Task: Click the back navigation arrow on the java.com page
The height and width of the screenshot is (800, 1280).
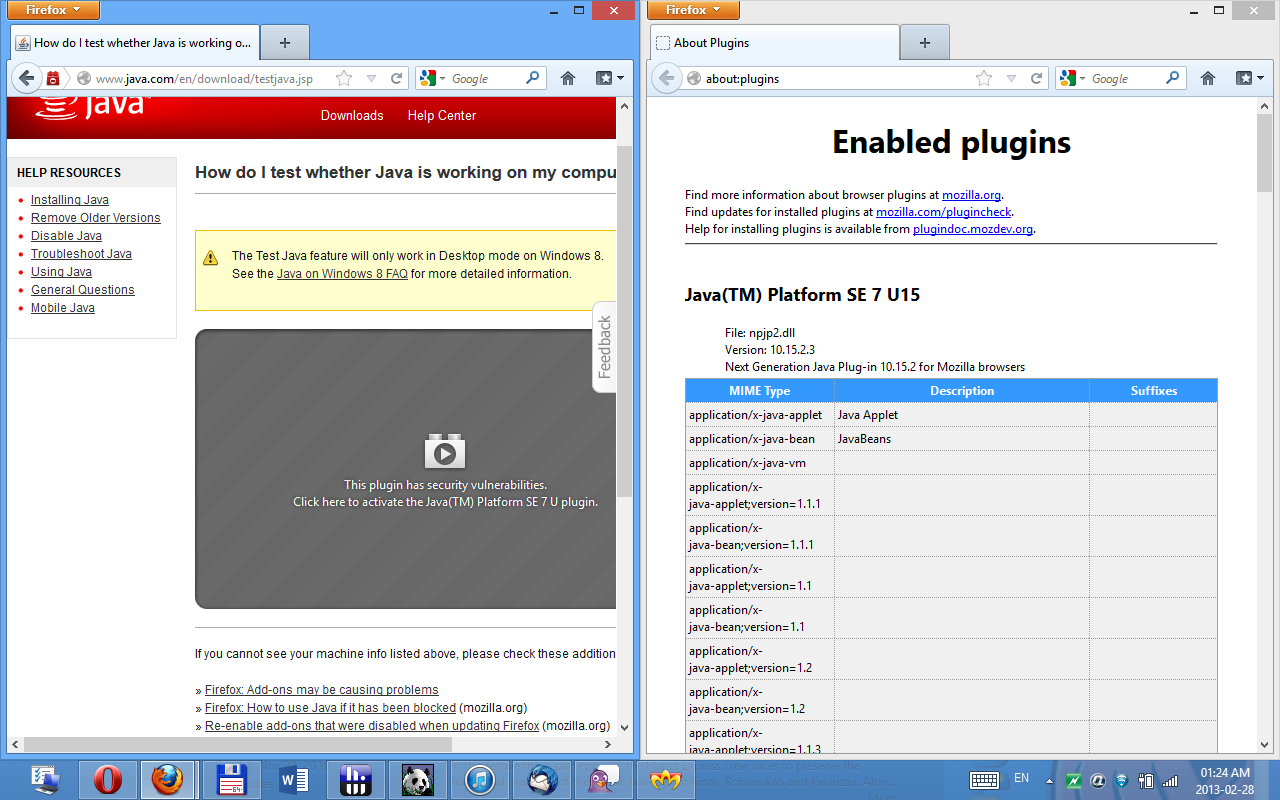Action: (26, 78)
